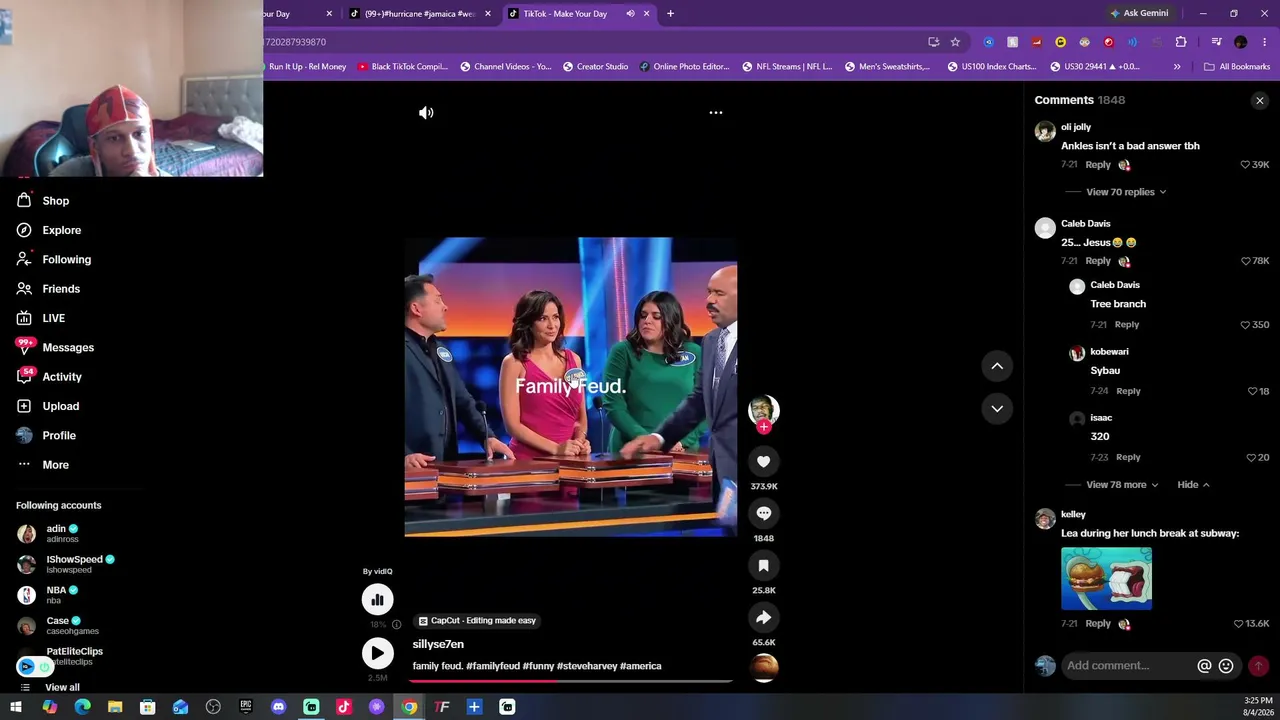Open the Creator Studio bookmark
Viewport: 1280px width, 720px height.
pos(596,67)
